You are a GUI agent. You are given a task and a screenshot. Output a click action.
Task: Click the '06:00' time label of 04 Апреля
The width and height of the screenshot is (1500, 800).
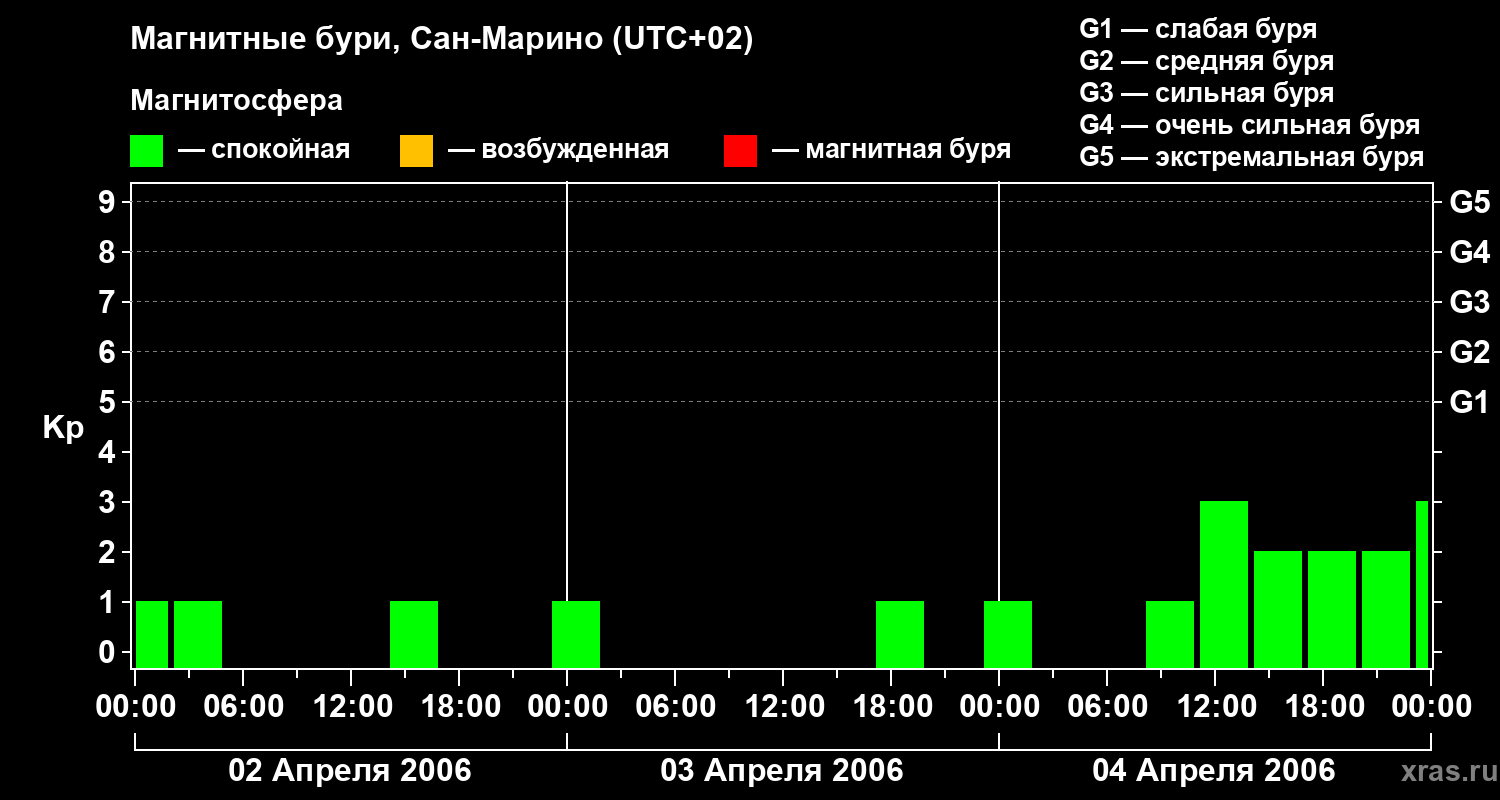[1107, 707]
